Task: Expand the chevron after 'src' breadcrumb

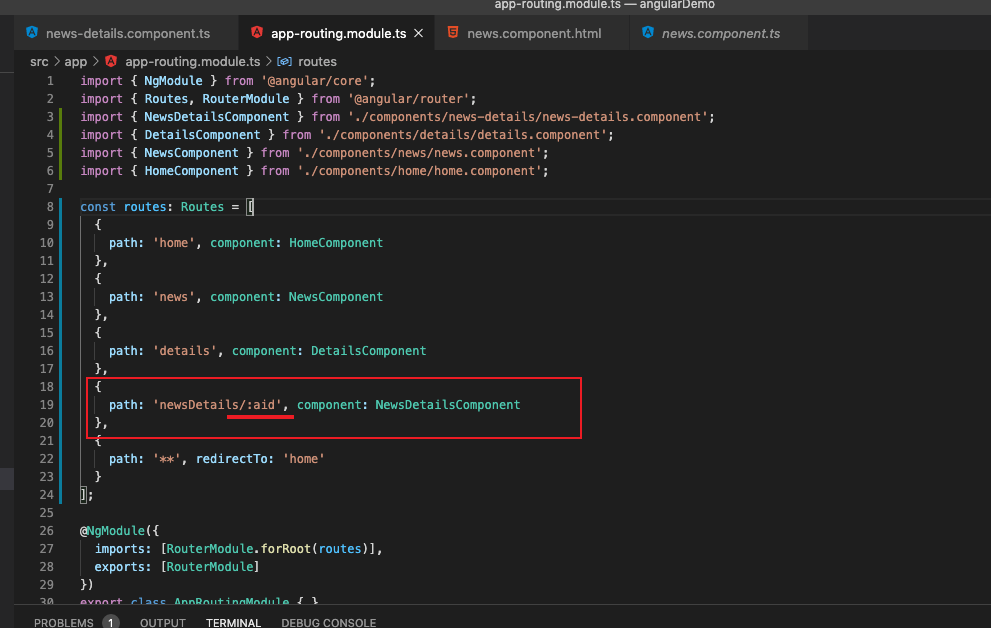Action: (56, 61)
